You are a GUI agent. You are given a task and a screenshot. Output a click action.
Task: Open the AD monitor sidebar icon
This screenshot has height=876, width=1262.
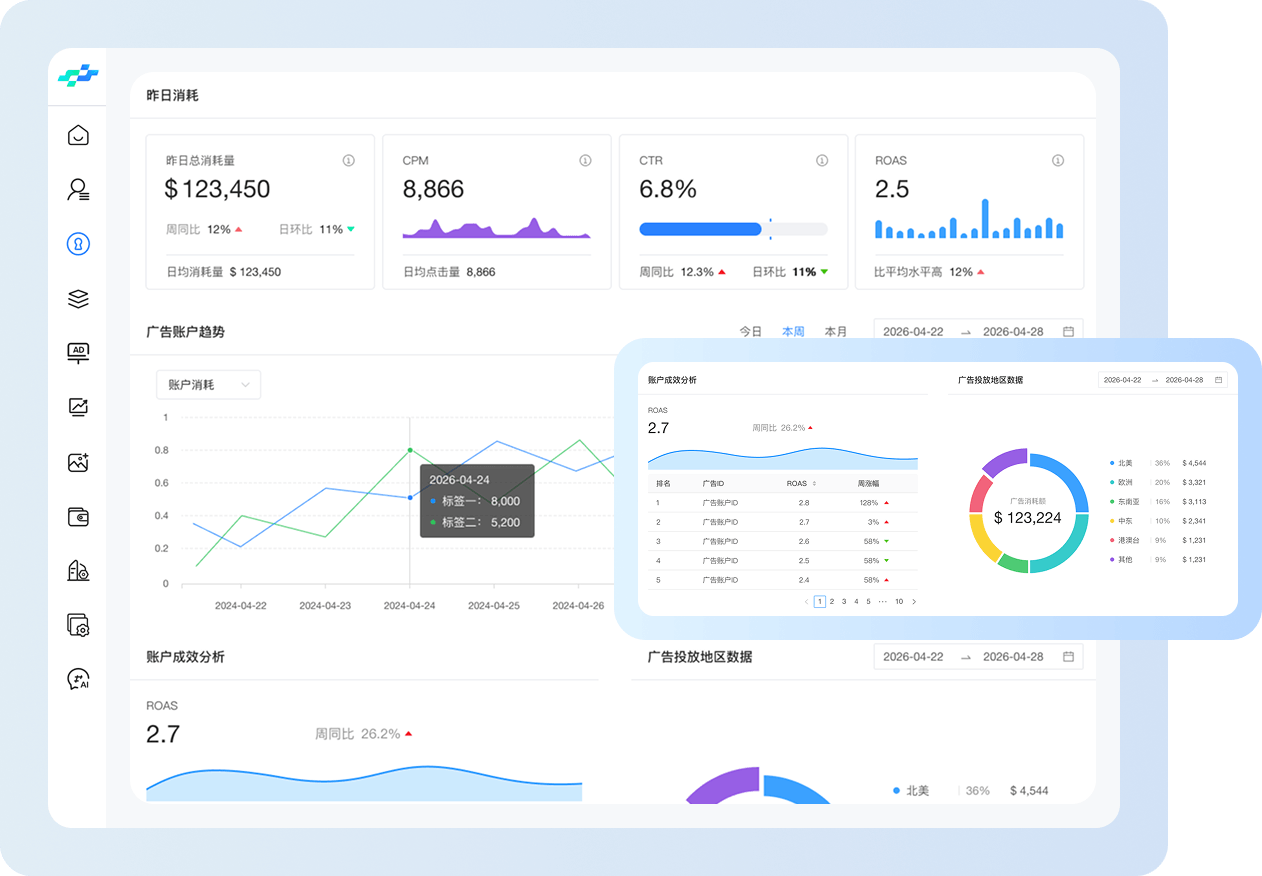point(78,352)
